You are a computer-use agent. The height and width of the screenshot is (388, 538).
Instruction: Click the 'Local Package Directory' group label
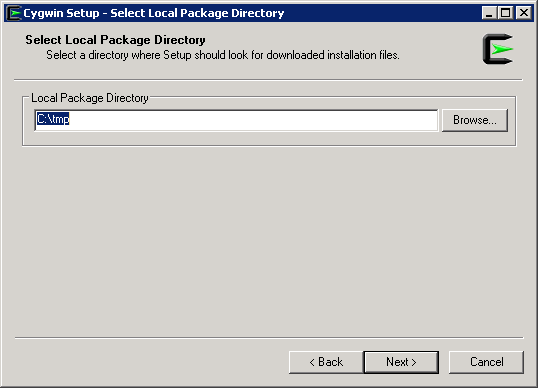point(90,98)
